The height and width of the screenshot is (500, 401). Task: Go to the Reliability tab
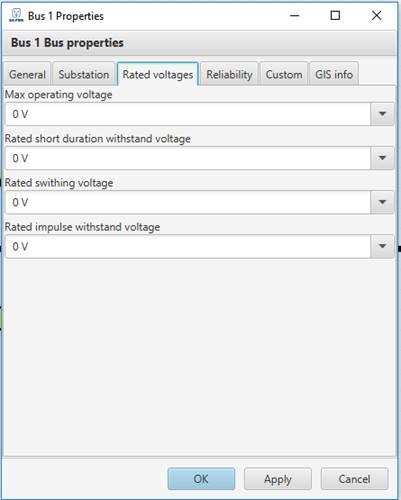click(229, 74)
